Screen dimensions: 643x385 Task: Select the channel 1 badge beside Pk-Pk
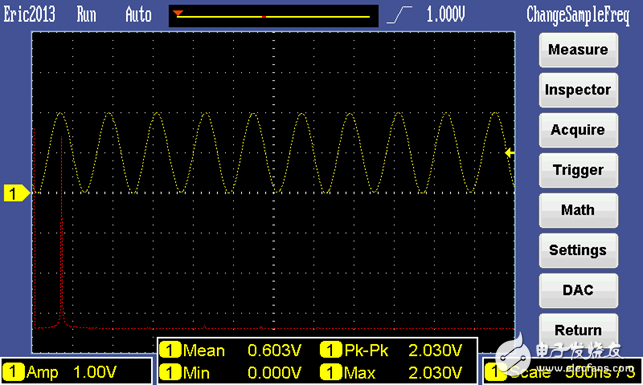331,350
